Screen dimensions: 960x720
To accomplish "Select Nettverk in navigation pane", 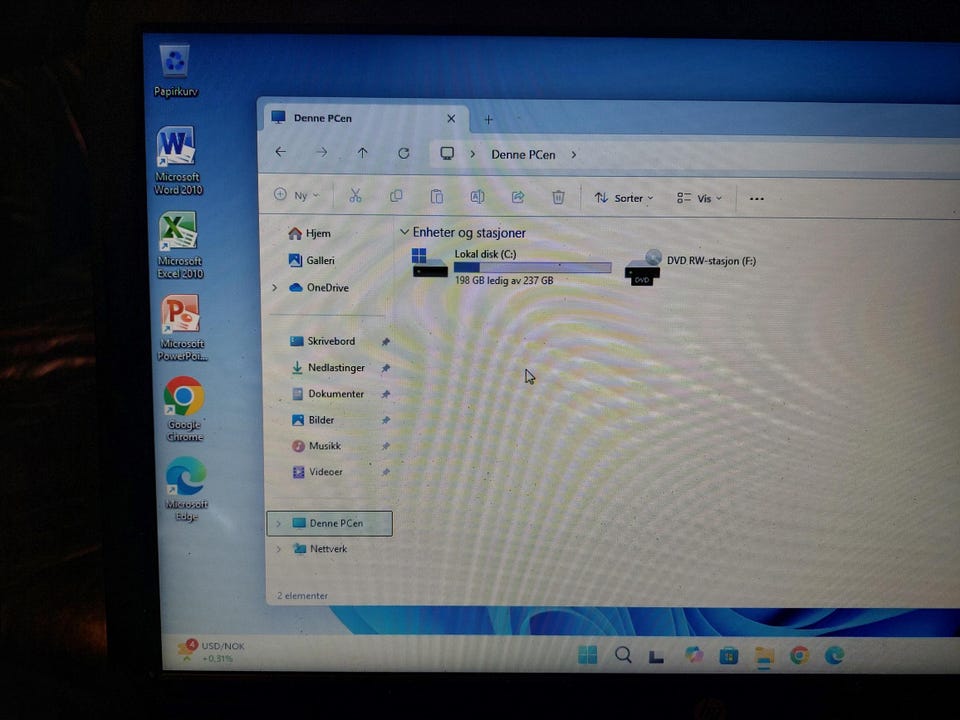I will click(321, 549).
